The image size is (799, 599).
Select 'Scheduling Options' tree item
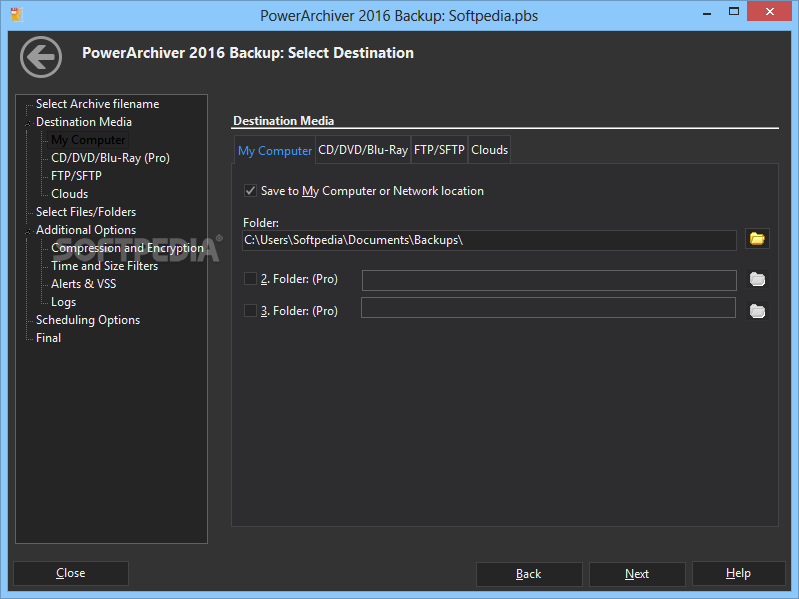88,320
